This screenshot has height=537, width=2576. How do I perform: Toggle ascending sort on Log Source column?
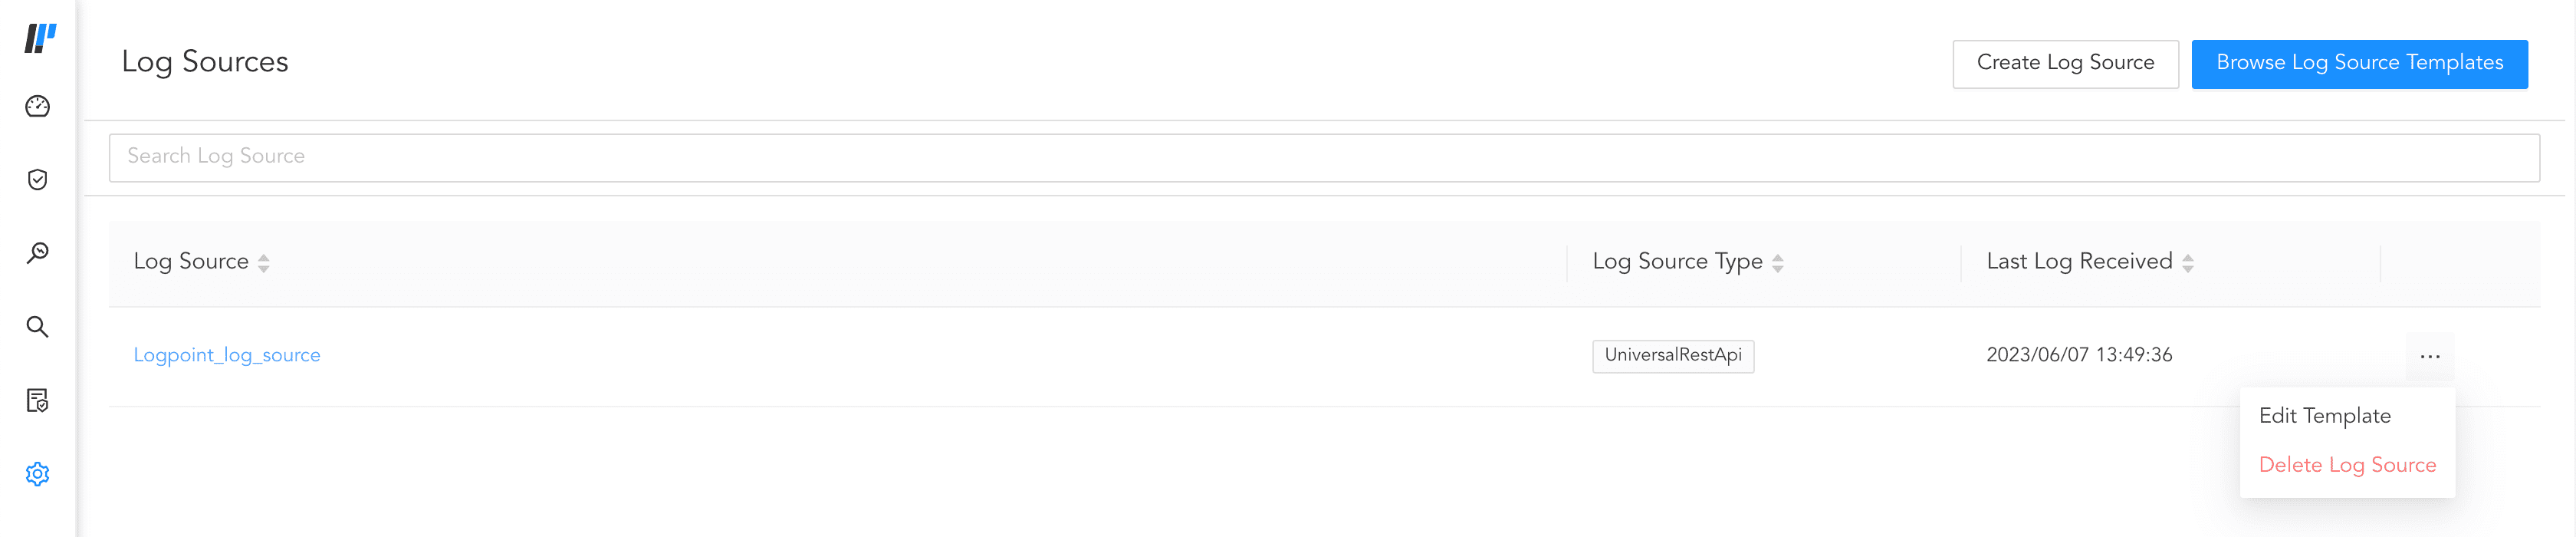click(x=264, y=262)
